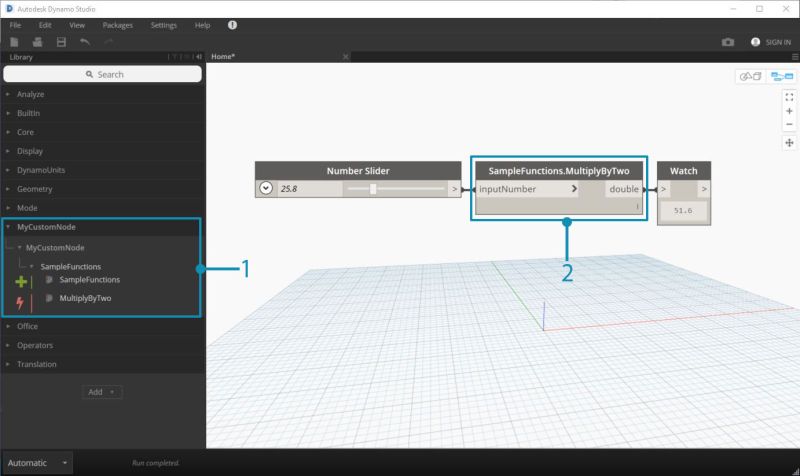The image size is (800, 476).
Task: Open the Add library dropdown
Action: (102, 392)
